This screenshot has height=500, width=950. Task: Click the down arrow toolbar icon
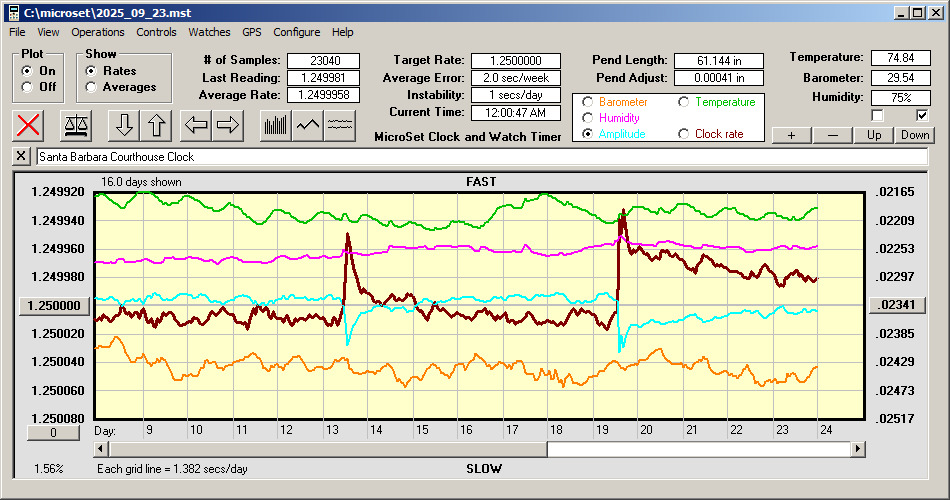pos(124,125)
